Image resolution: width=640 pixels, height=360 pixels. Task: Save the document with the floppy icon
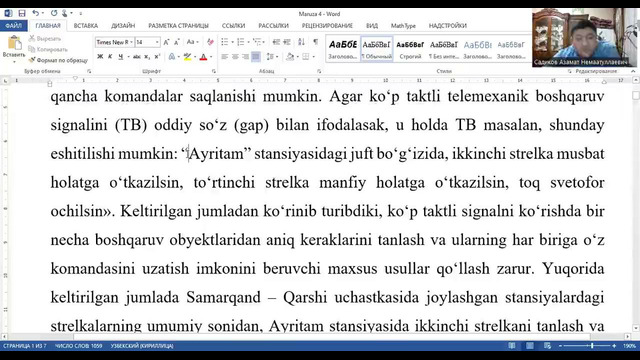pyautogui.click(x=22, y=13)
